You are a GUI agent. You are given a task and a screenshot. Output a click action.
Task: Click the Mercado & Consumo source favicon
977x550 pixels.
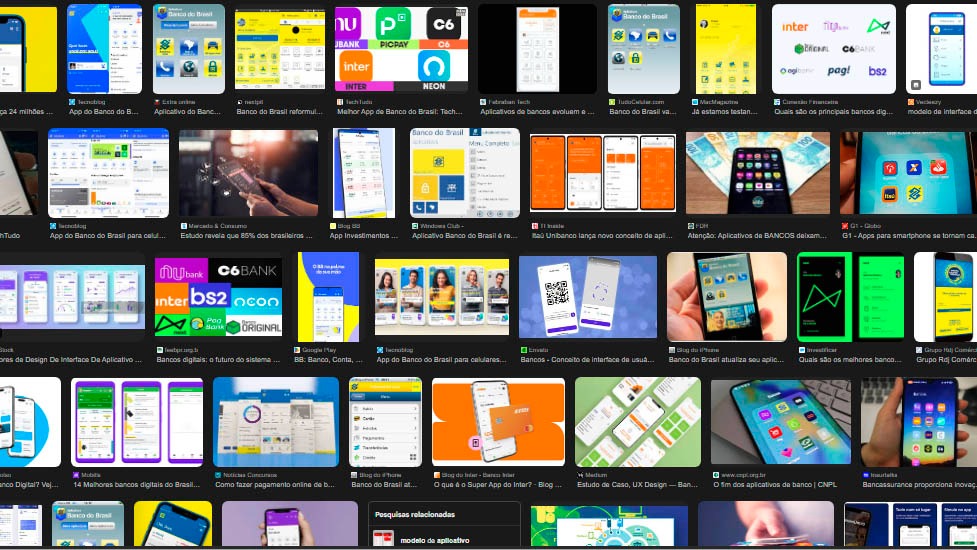pos(184,226)
